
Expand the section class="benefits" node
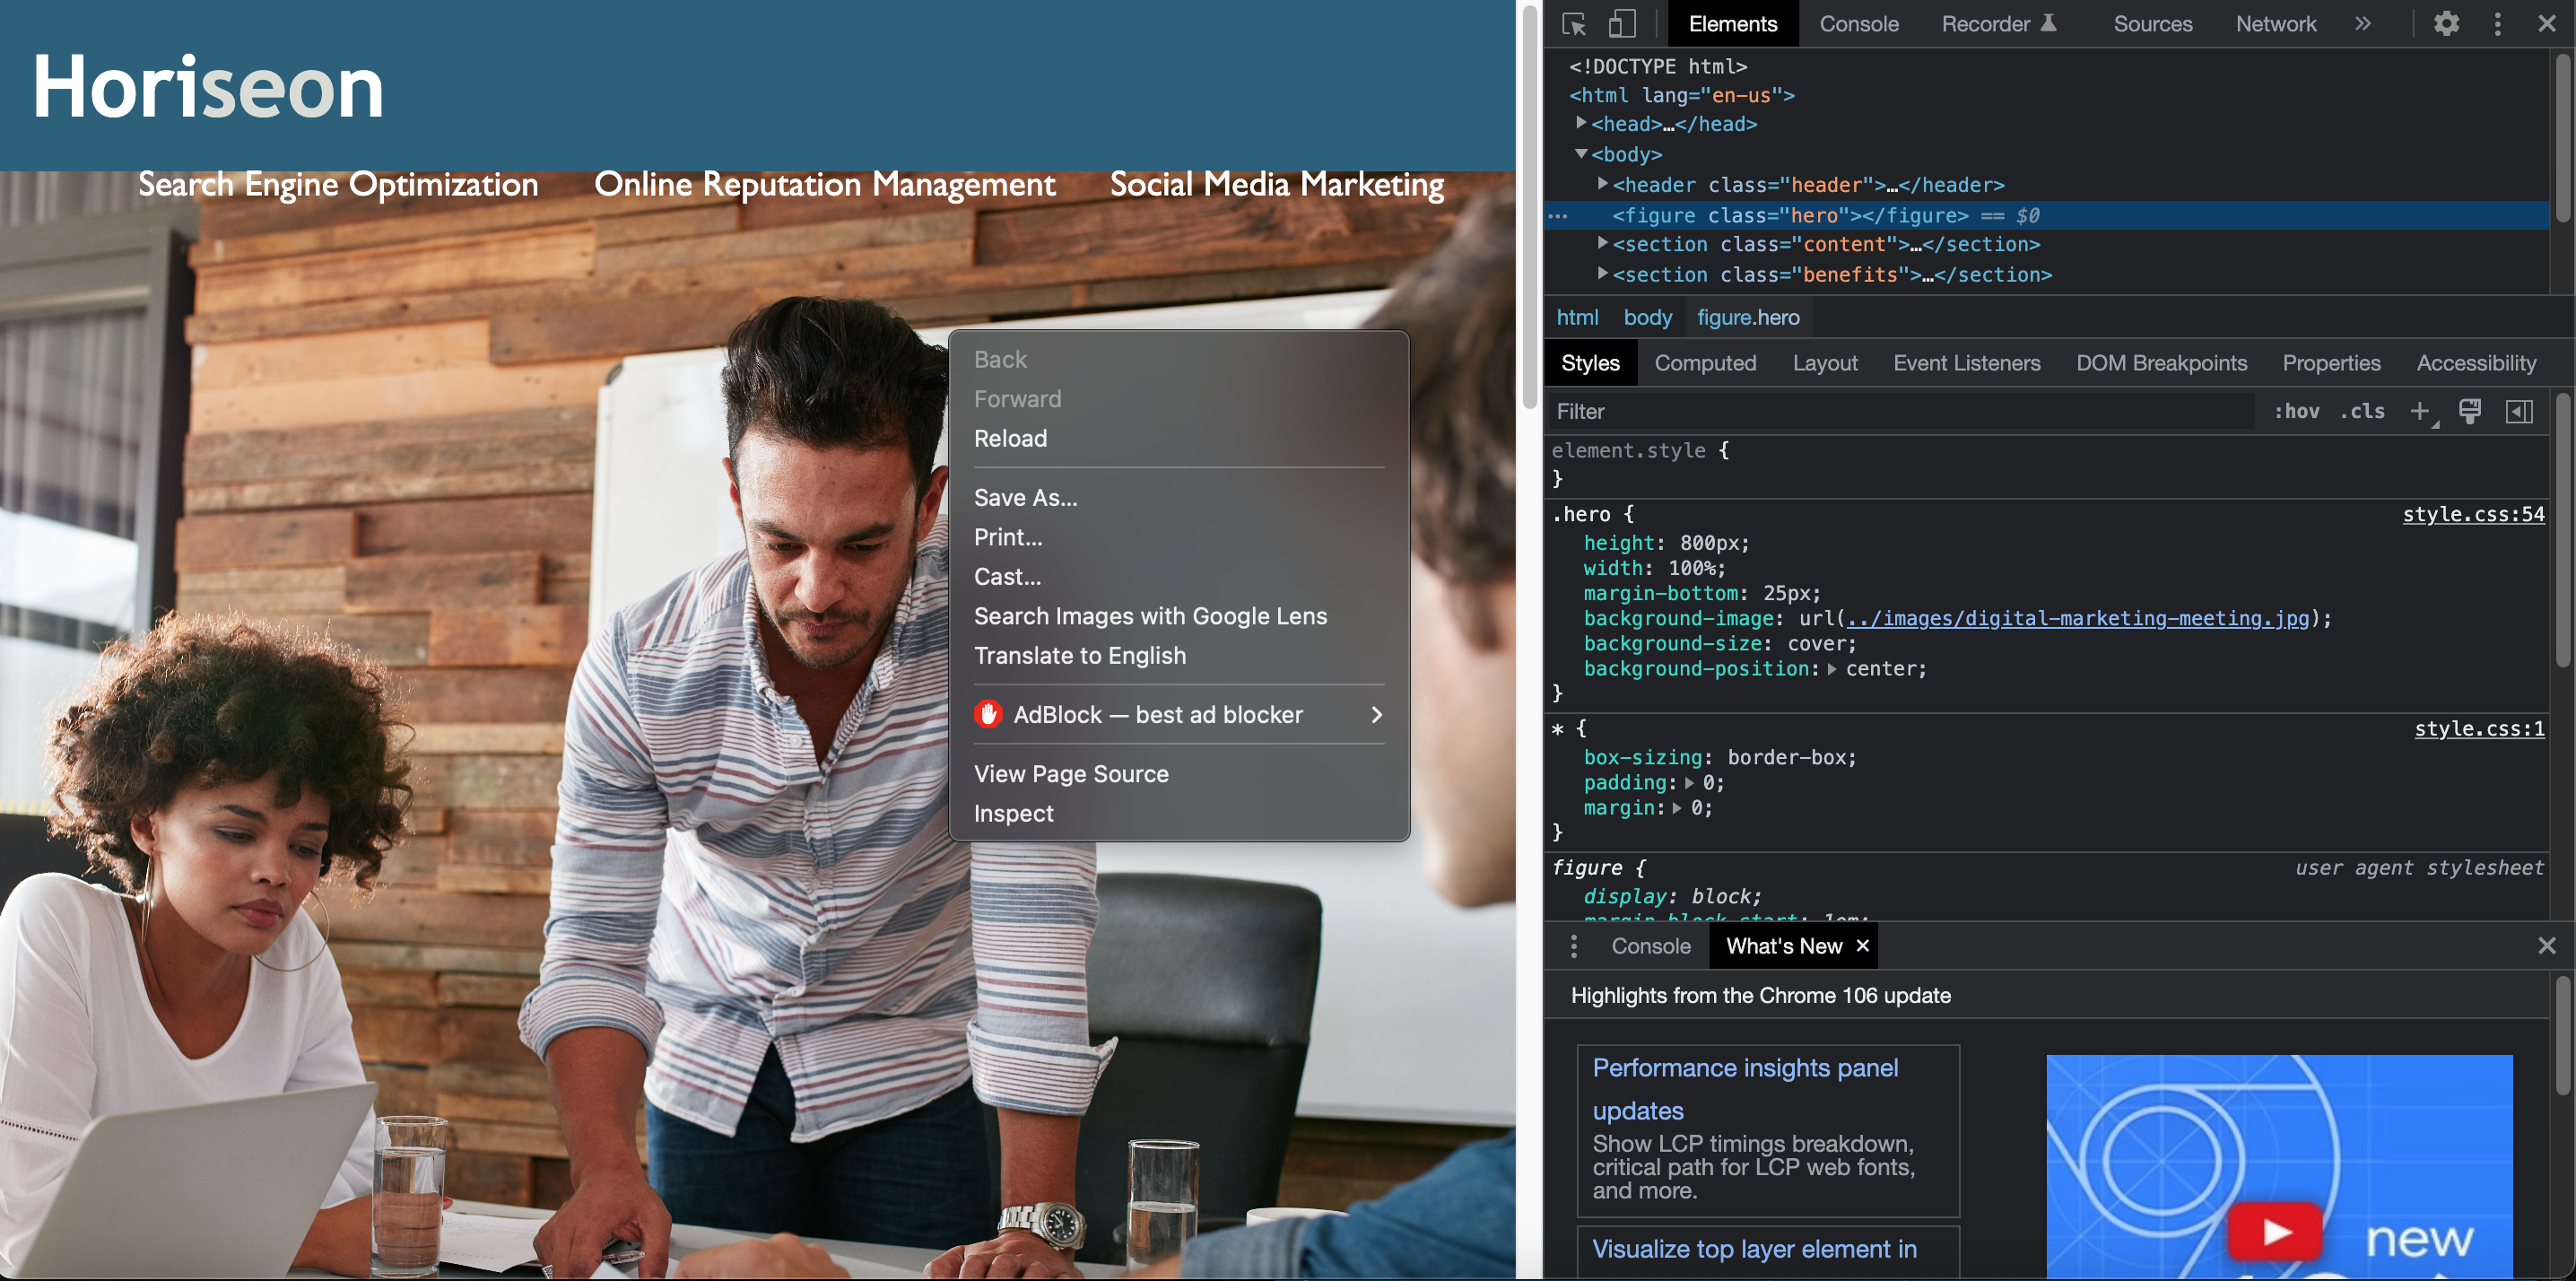click(1603, 273)
